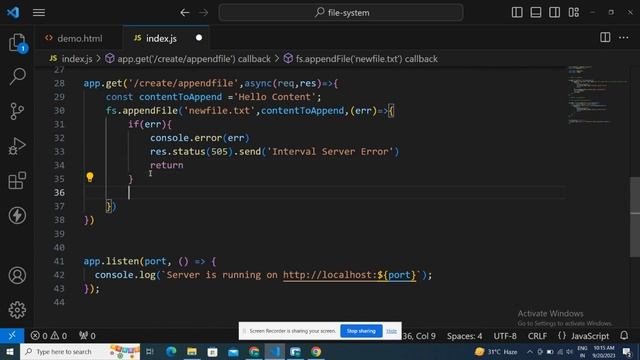Image resolution: width=640 pixels, height=360 pixels.
Task: Go back with the left arrow
Action: [185, 13]
